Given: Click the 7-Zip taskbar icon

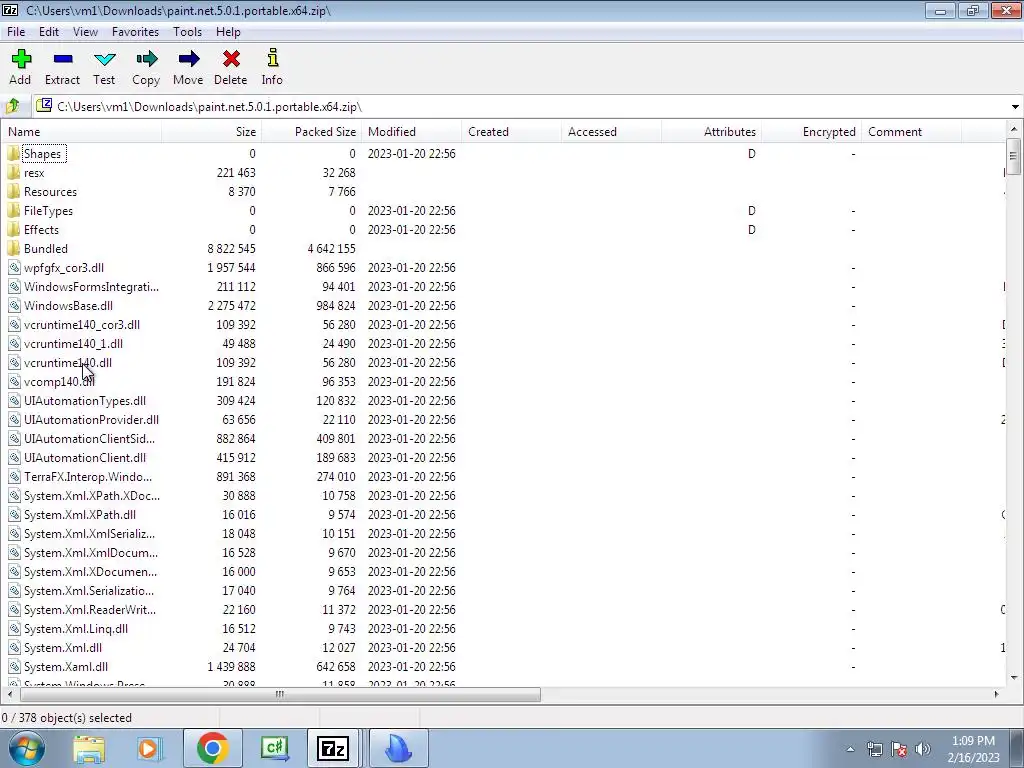Looking at the screenshot, I should (332, 748).
